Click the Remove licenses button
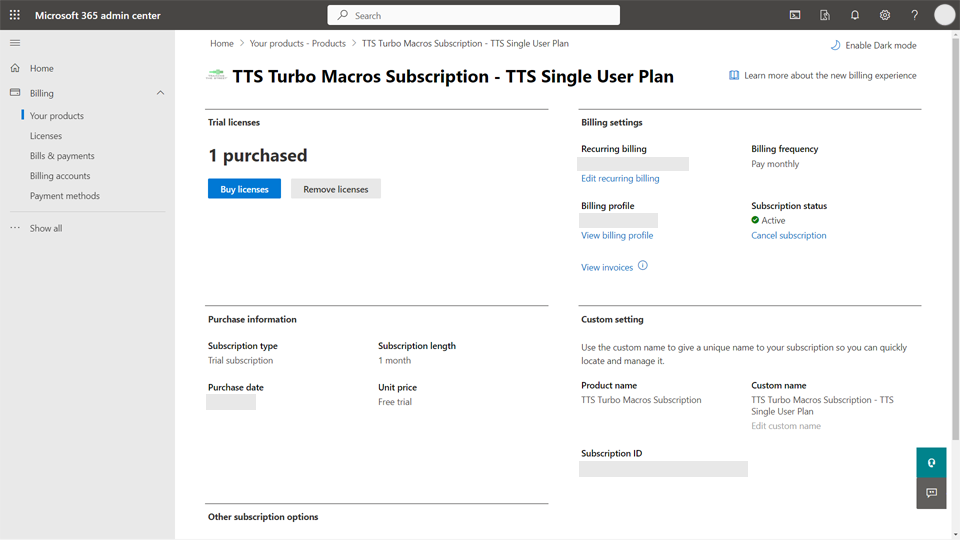Screen dimensions: 960x540 336,189
